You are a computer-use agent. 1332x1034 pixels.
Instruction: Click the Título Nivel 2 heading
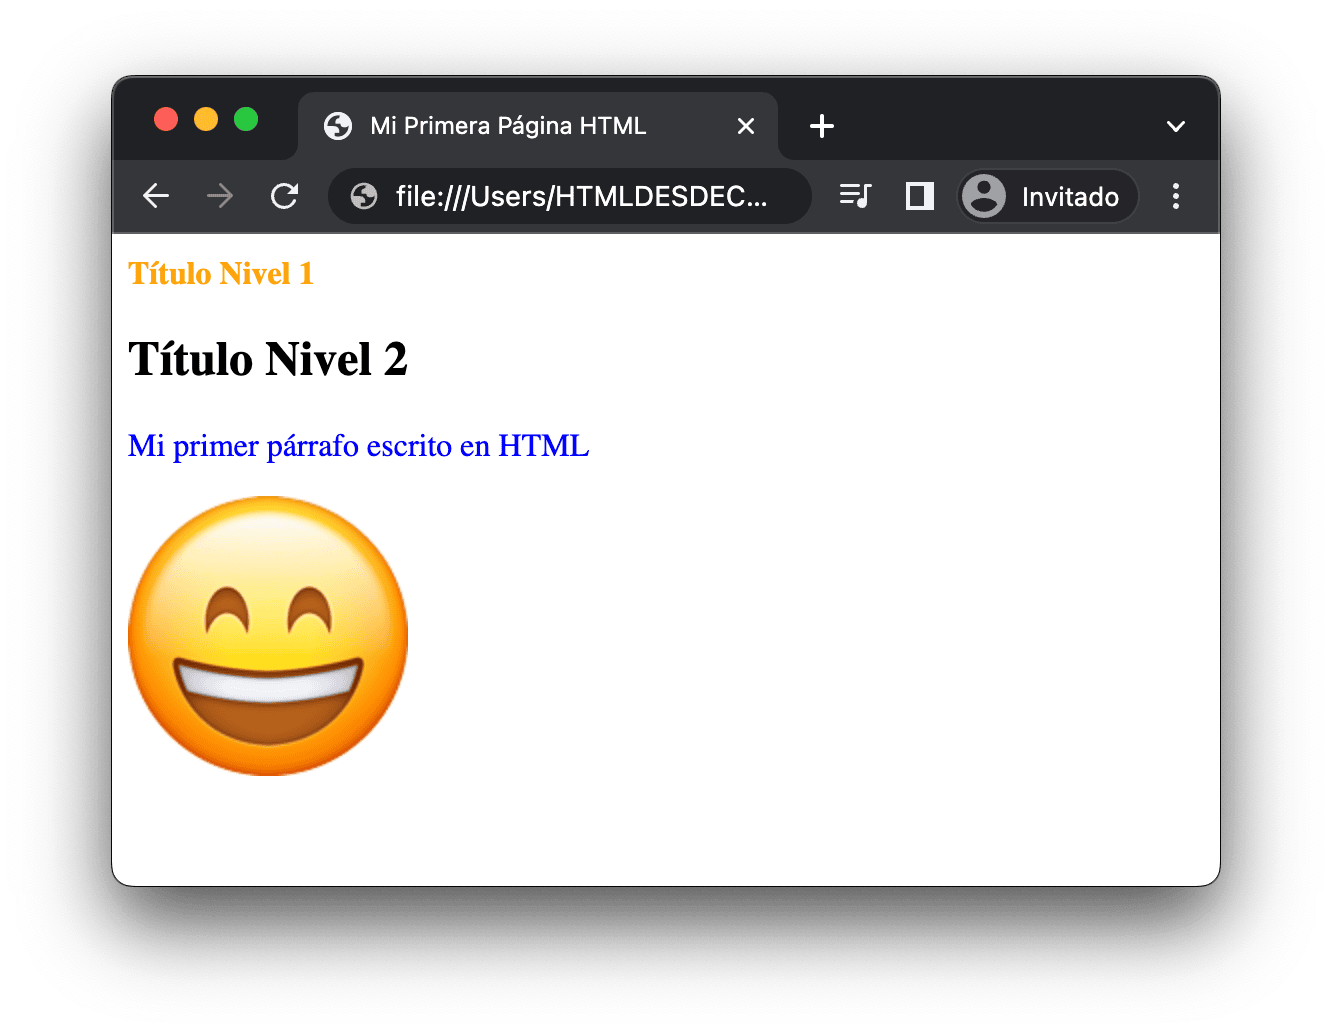point(268,359)
